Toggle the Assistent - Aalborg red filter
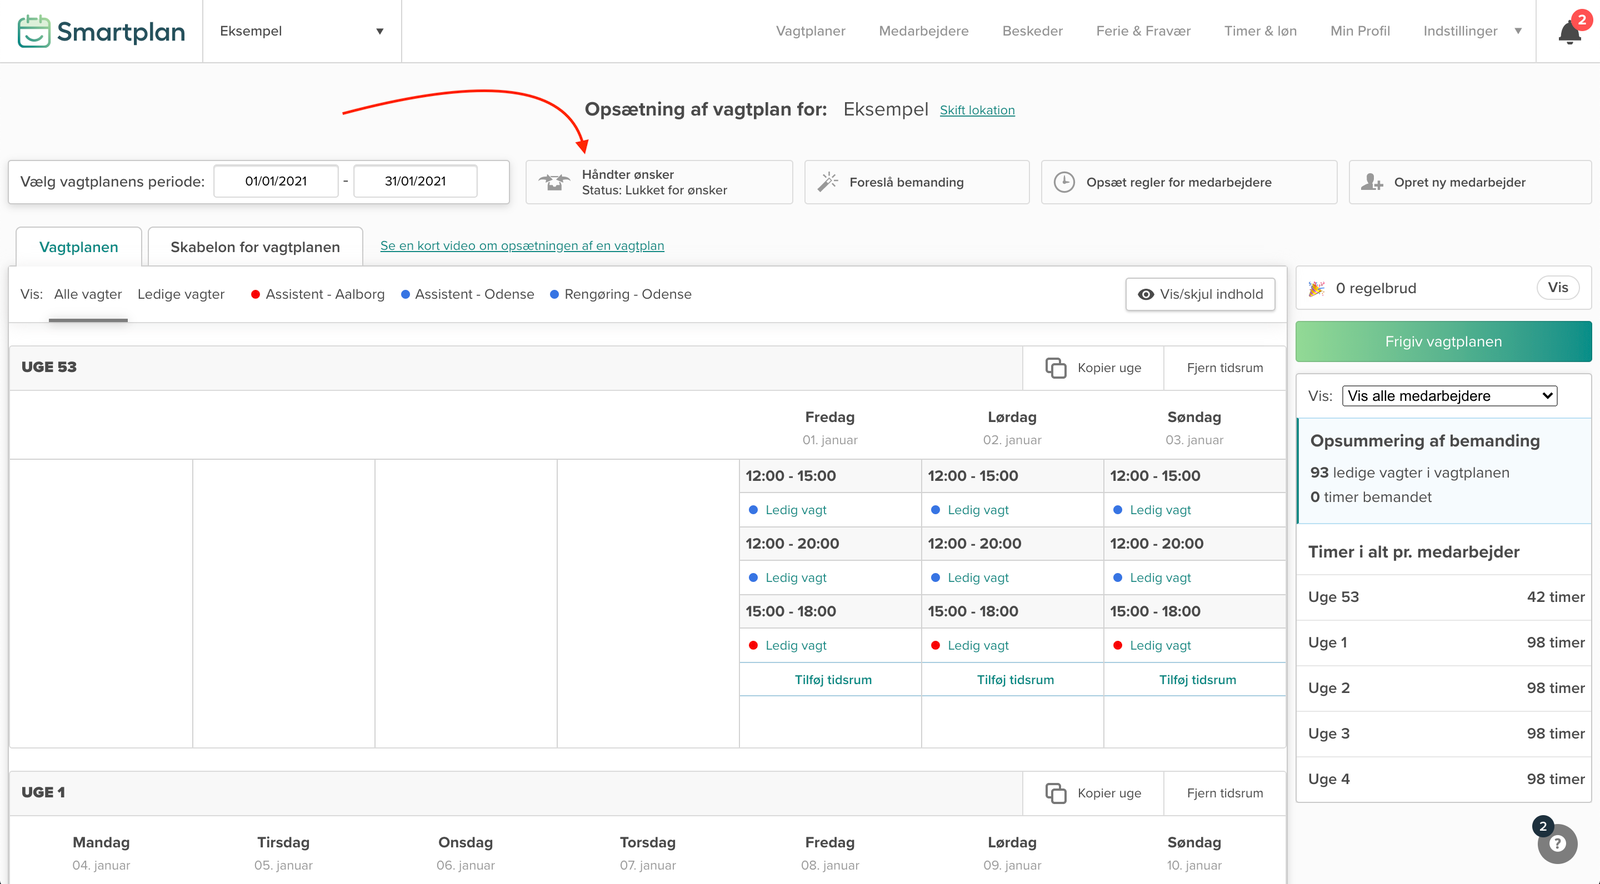This screenshot has width=1600, height=884. (x=318, y=294)
